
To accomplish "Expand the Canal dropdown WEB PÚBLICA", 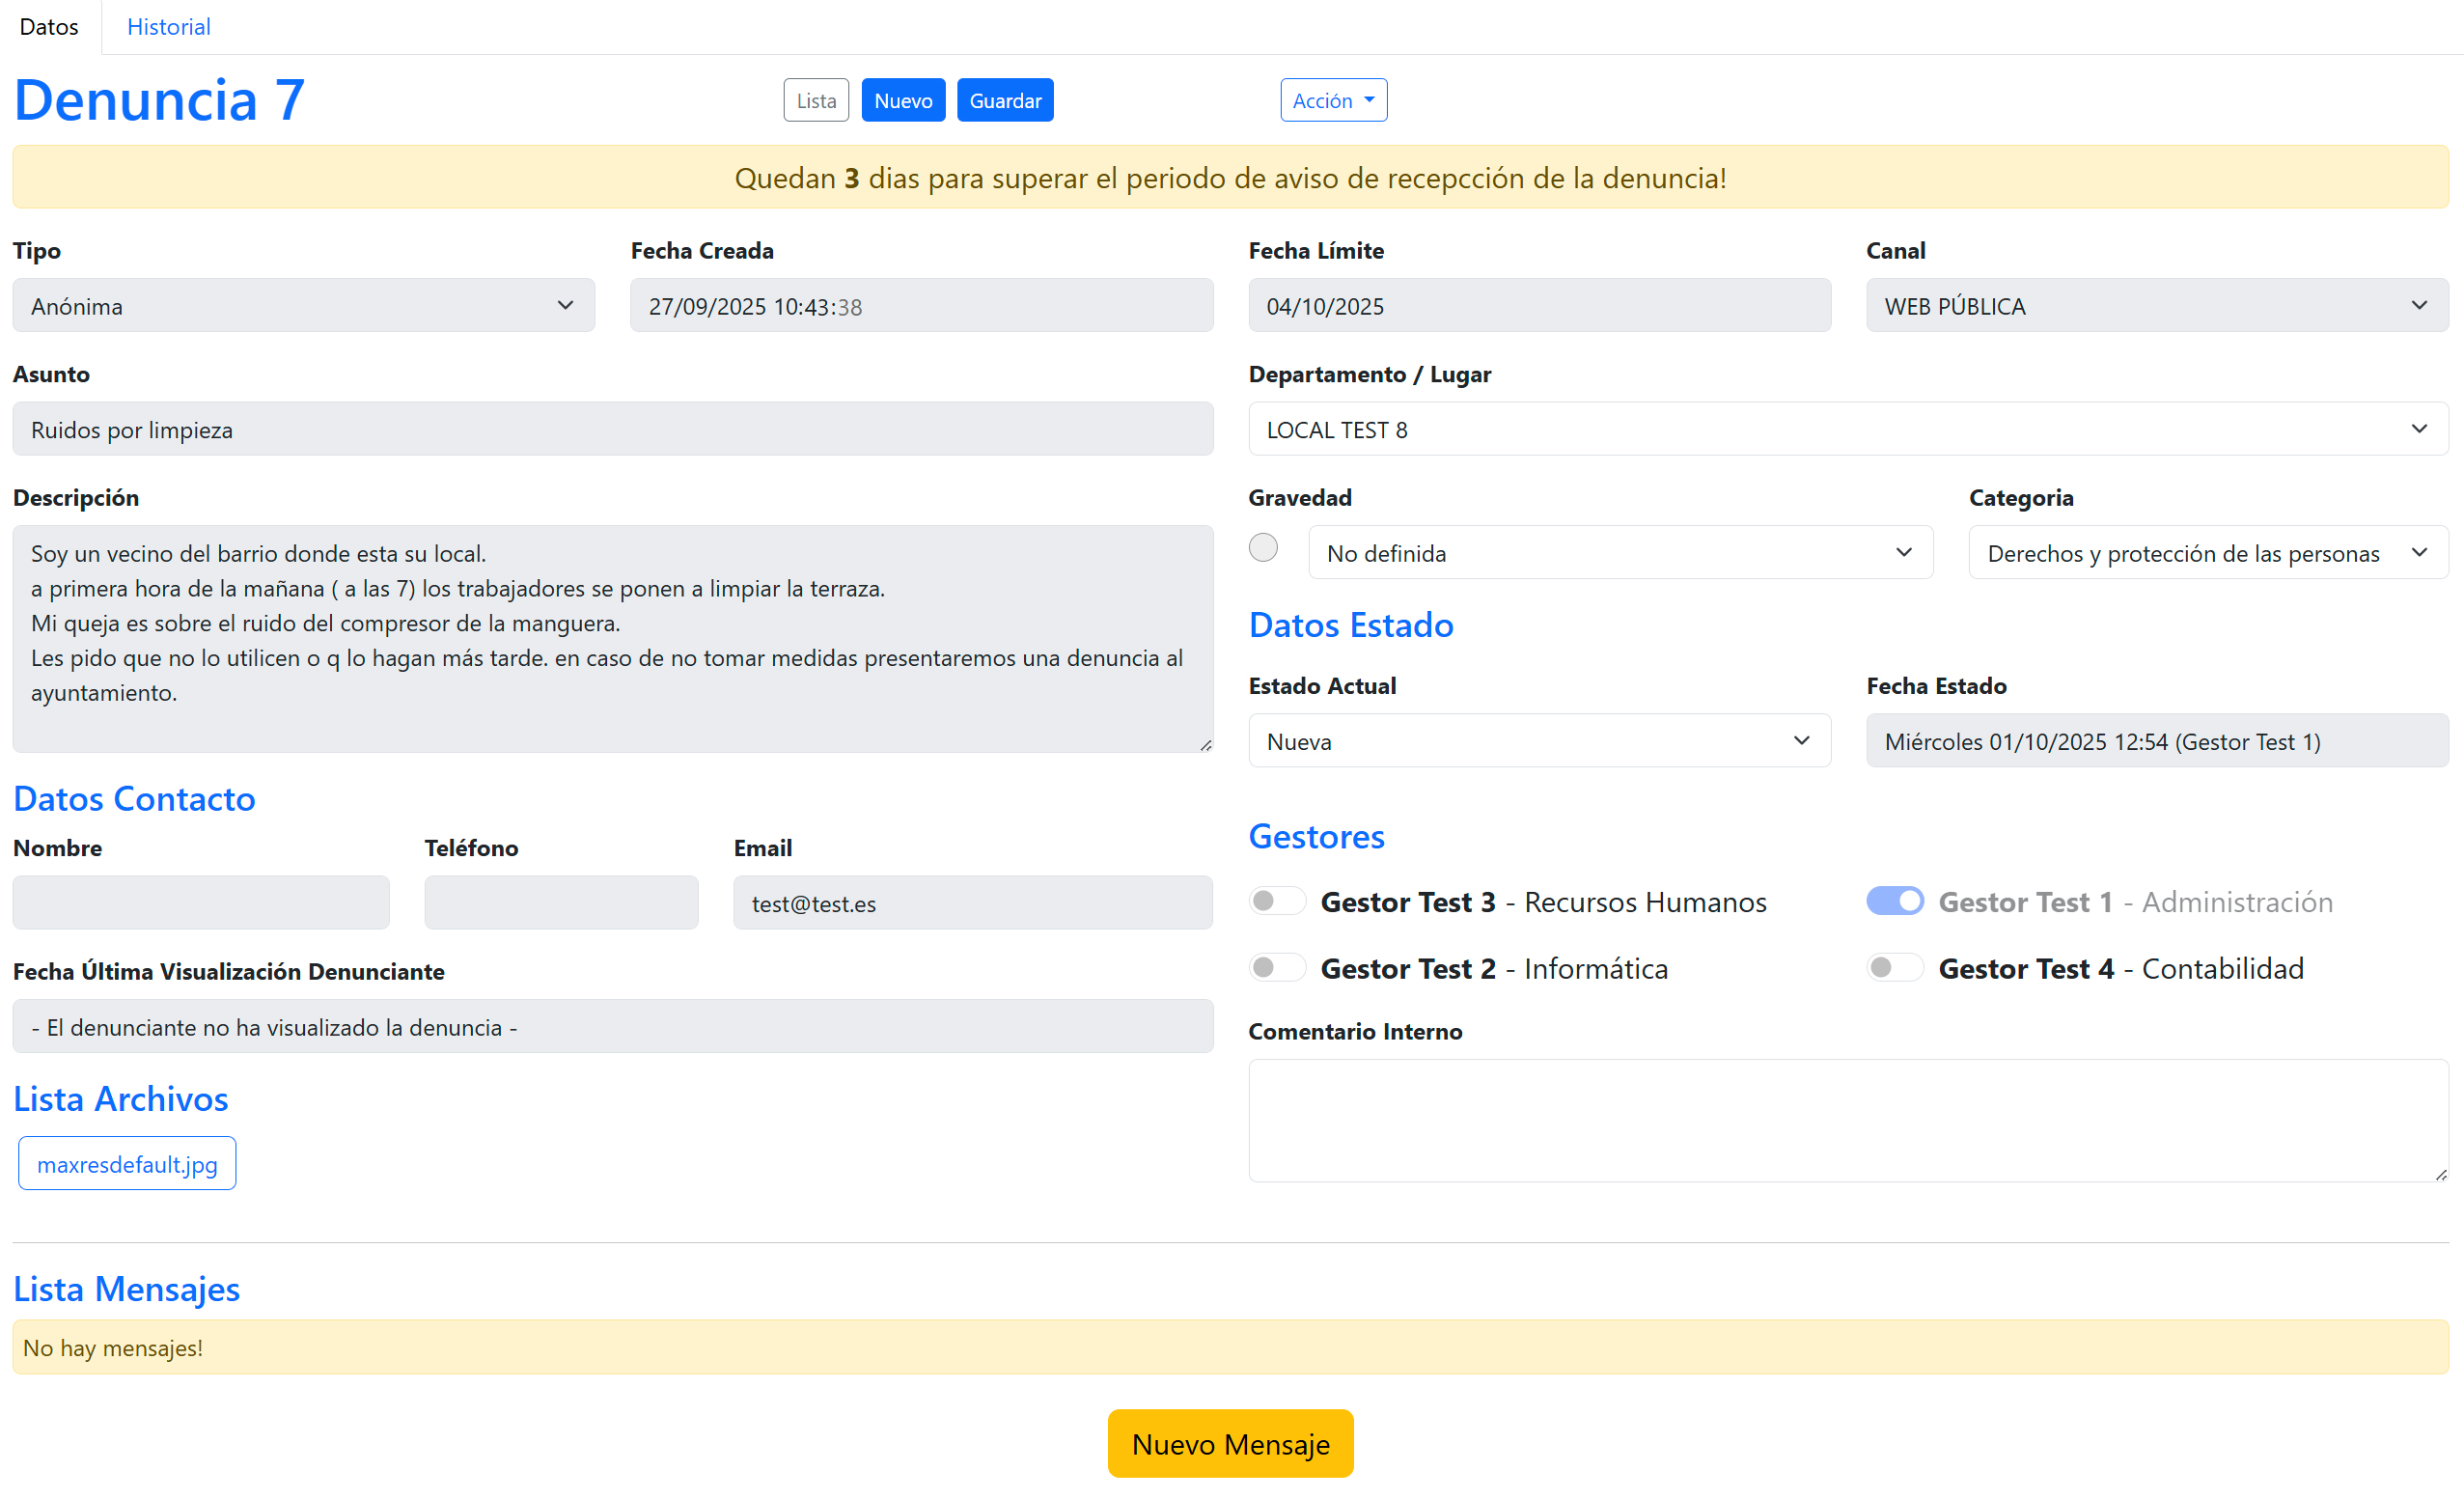I will coord(2156,306).
